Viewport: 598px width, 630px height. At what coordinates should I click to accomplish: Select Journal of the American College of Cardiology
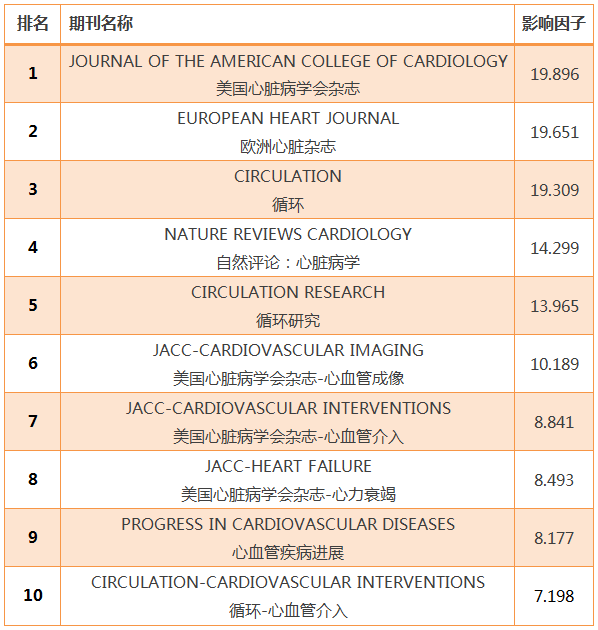click(288, 61)
